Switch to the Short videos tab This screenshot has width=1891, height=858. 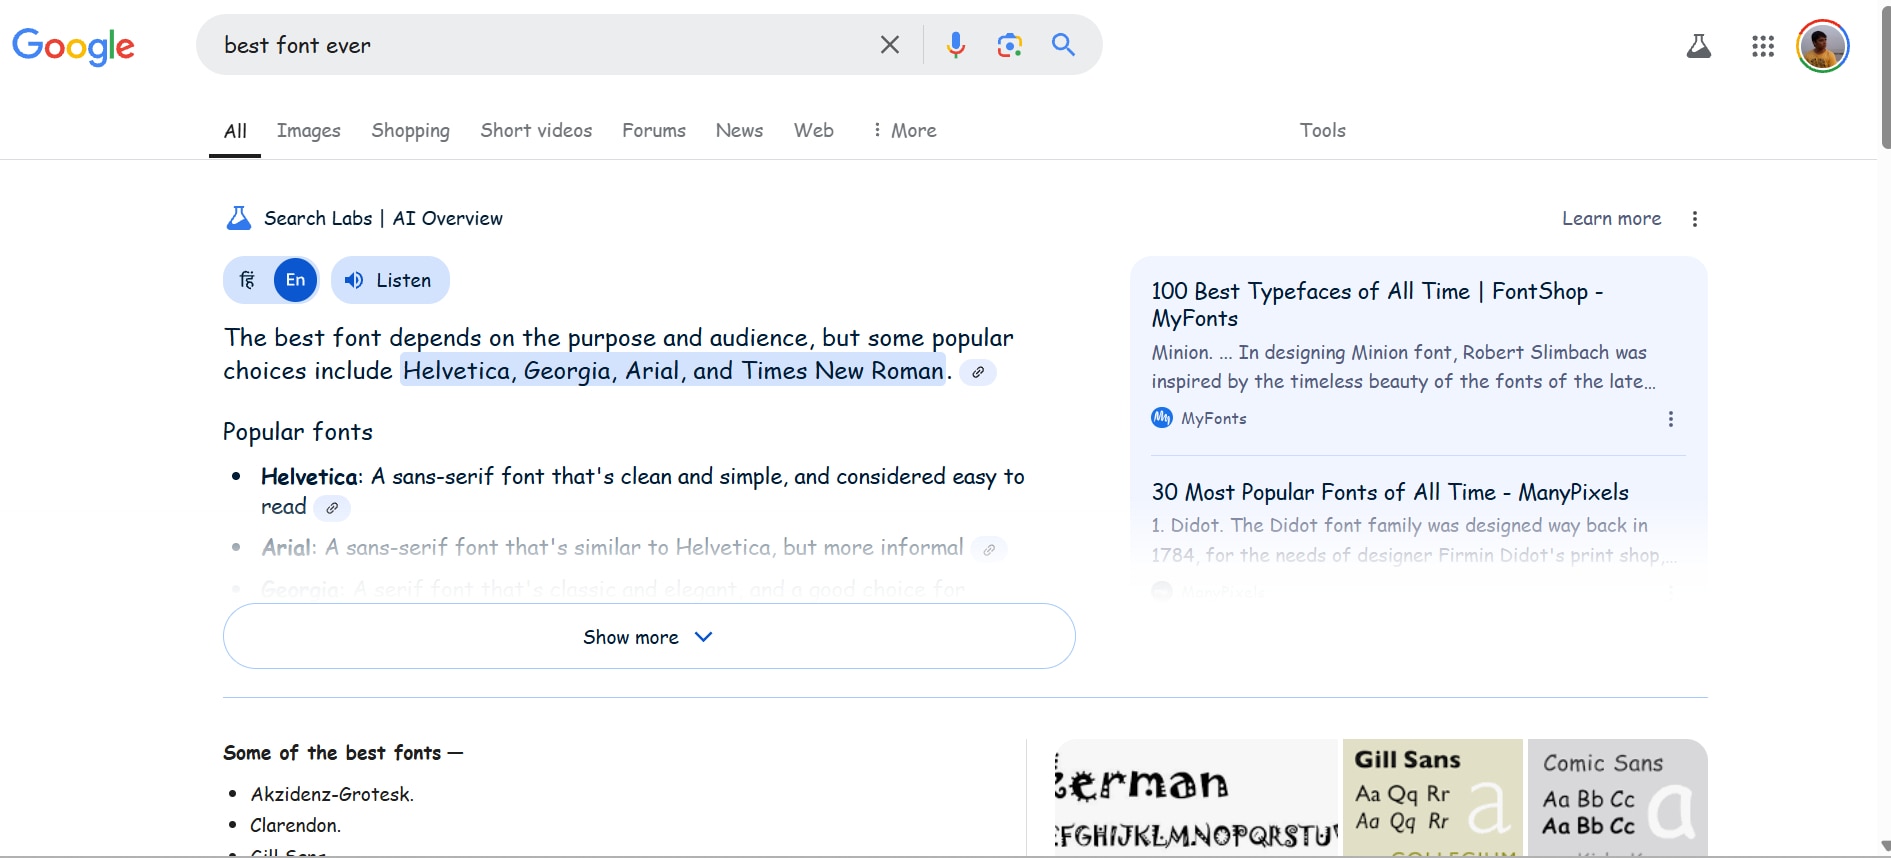click(536, 130)
